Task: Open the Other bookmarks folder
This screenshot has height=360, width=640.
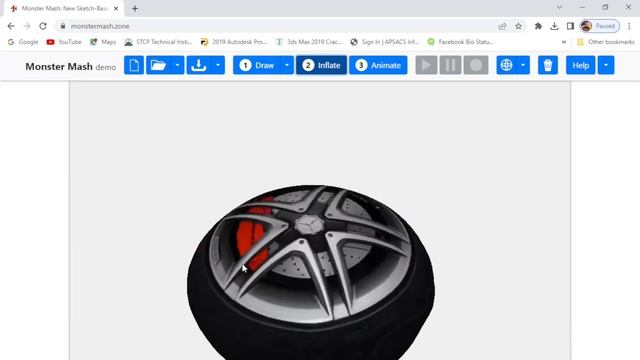Action: (x=606, y=42)
